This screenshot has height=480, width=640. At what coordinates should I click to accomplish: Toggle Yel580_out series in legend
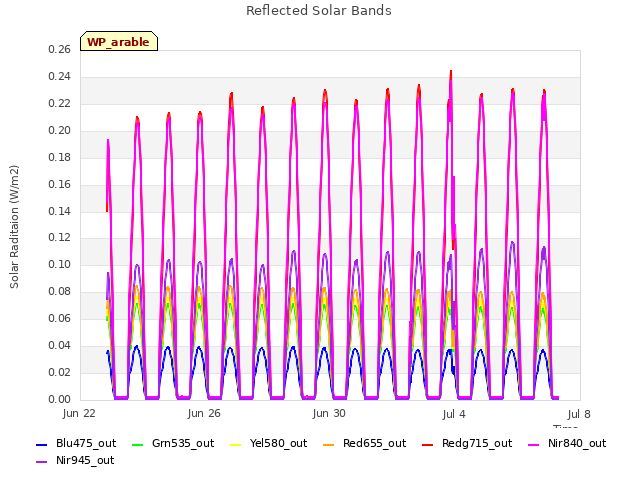(269, 444)
